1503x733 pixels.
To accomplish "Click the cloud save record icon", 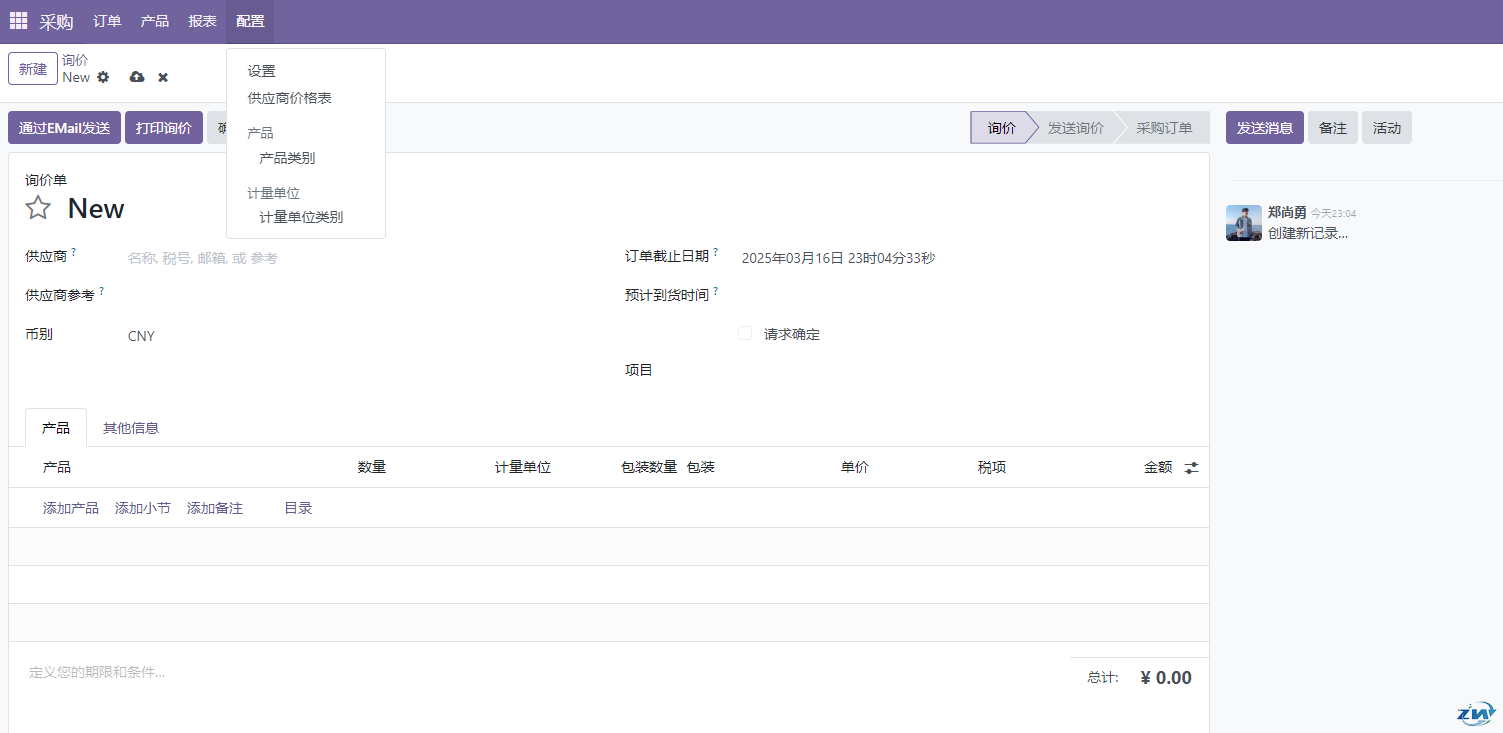I will (137, 77).
